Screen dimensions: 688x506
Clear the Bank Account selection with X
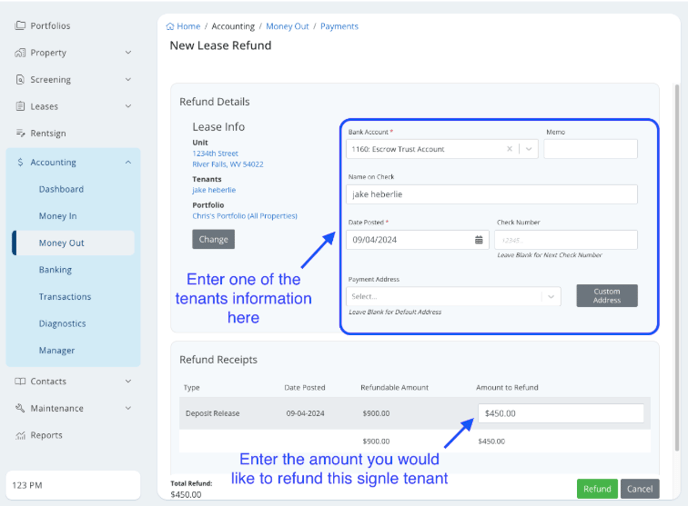click(x=509, y=149)
